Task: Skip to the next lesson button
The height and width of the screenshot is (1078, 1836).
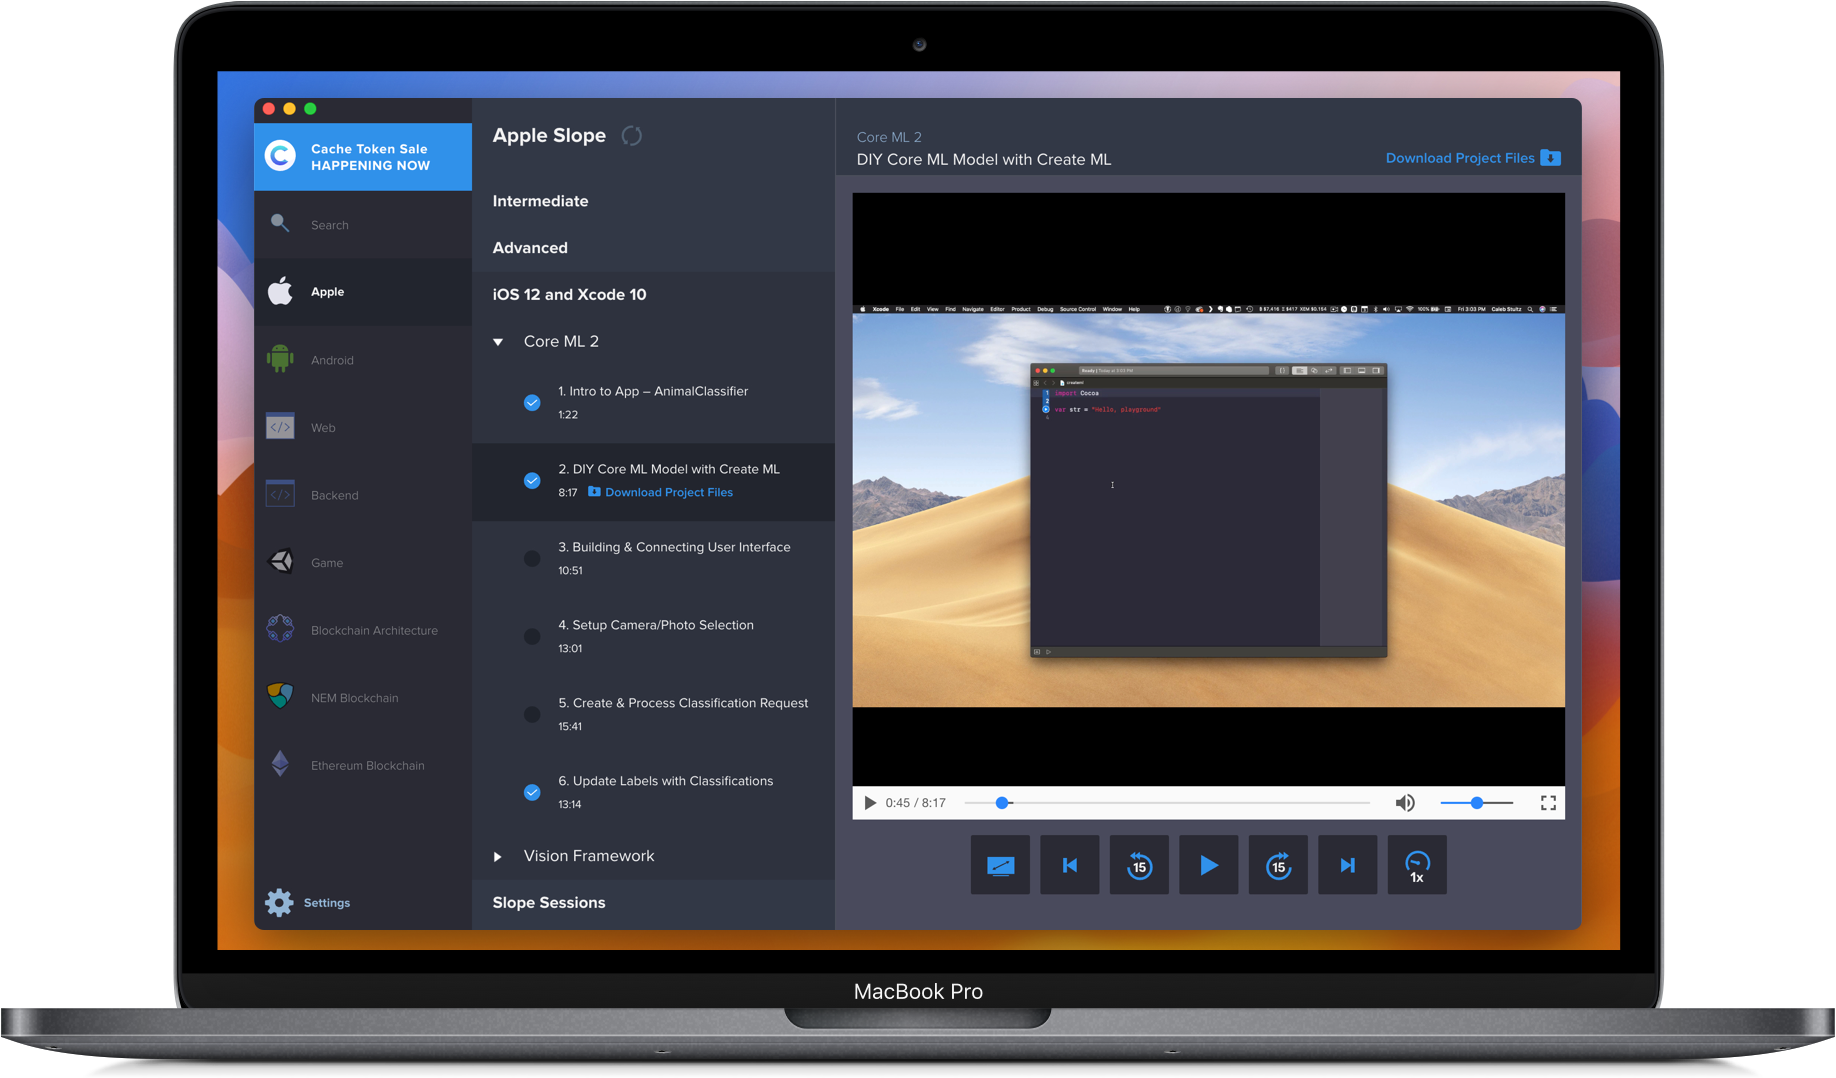Action: coord(1348,865)
